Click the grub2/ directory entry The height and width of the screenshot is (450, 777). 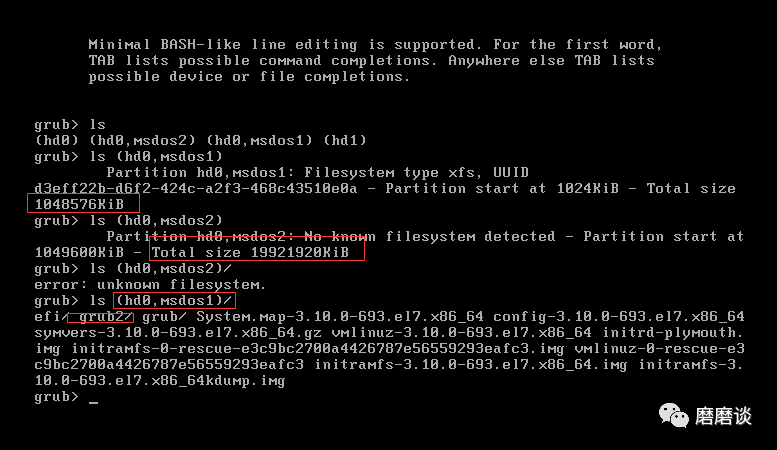point(106,317)
